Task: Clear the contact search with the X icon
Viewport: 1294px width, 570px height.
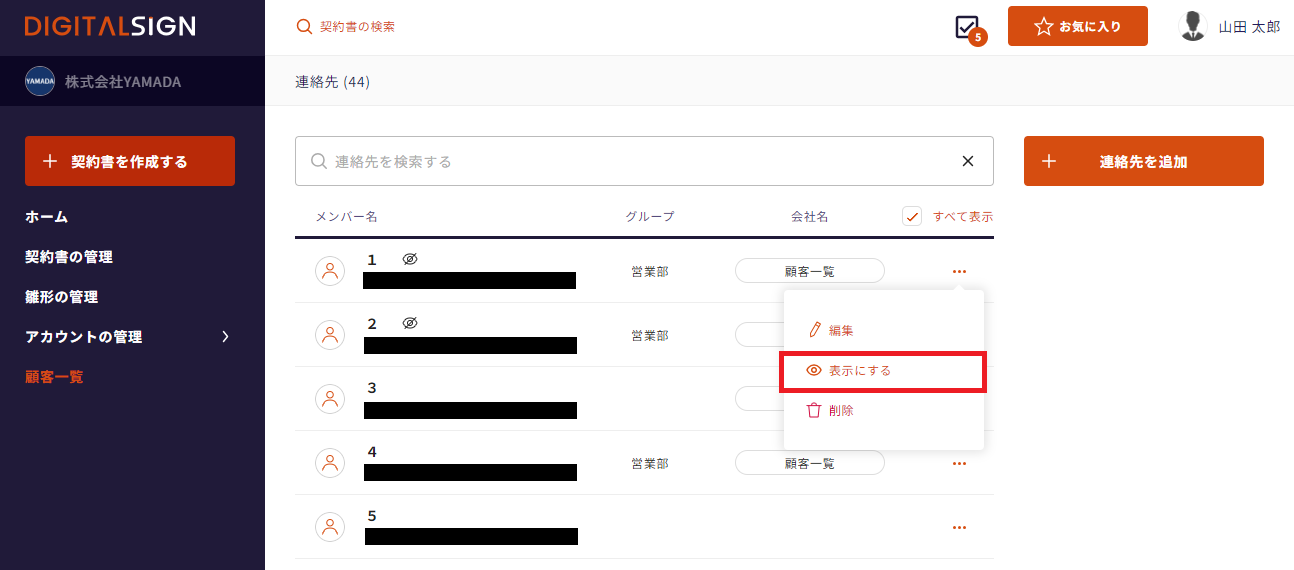Action: pyautogui.click(x=967, y=161)
